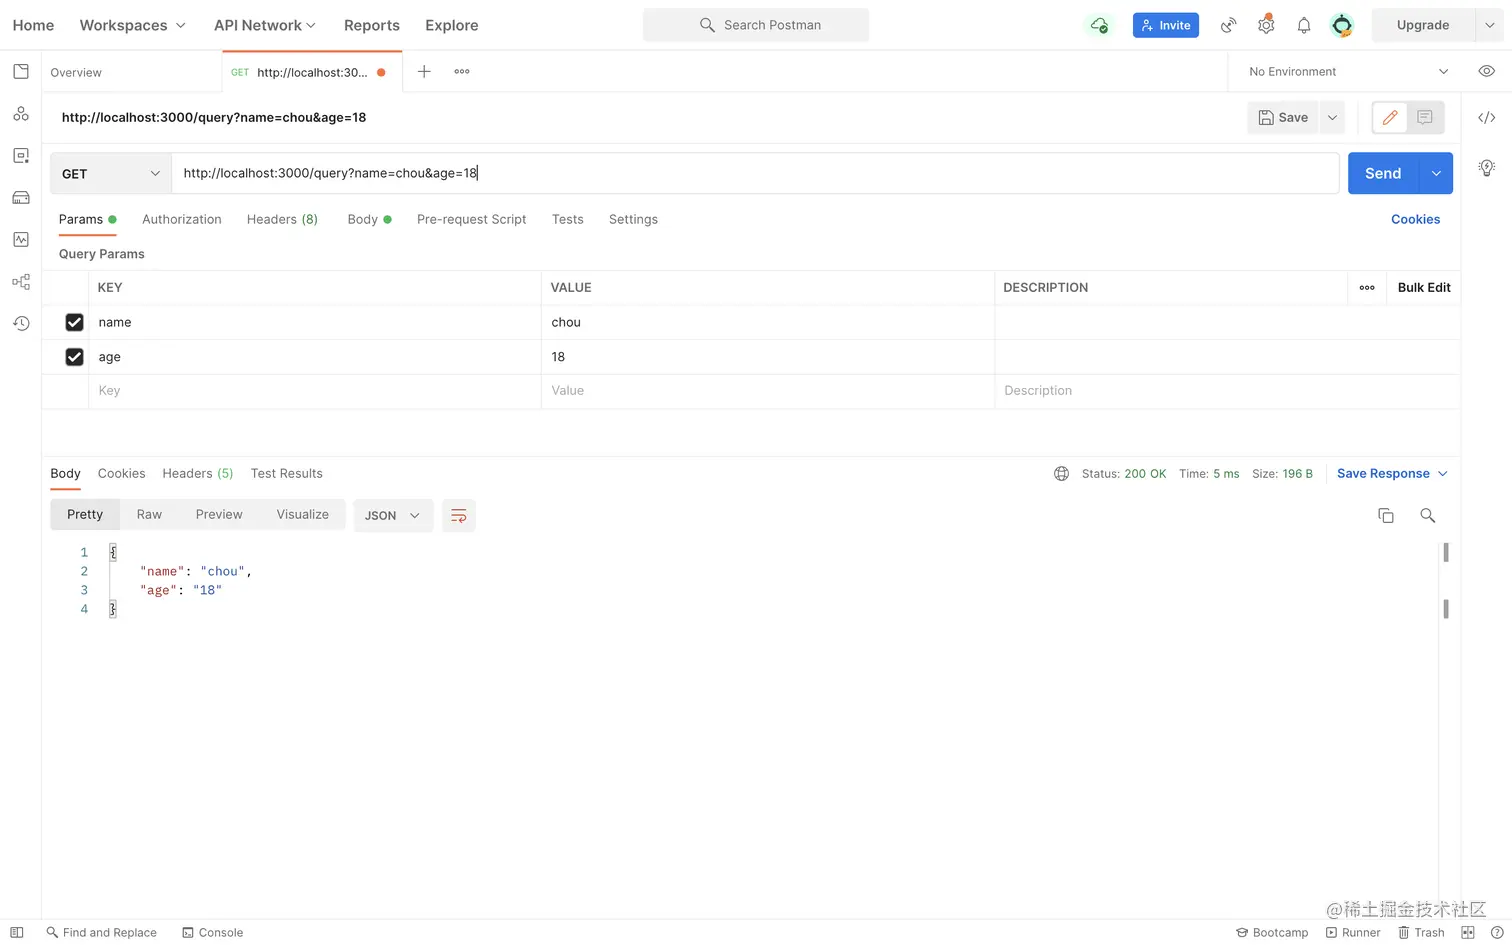Open the Flows sidebar icon
The width and height of the screenshot is (1512, 945).
21,282
